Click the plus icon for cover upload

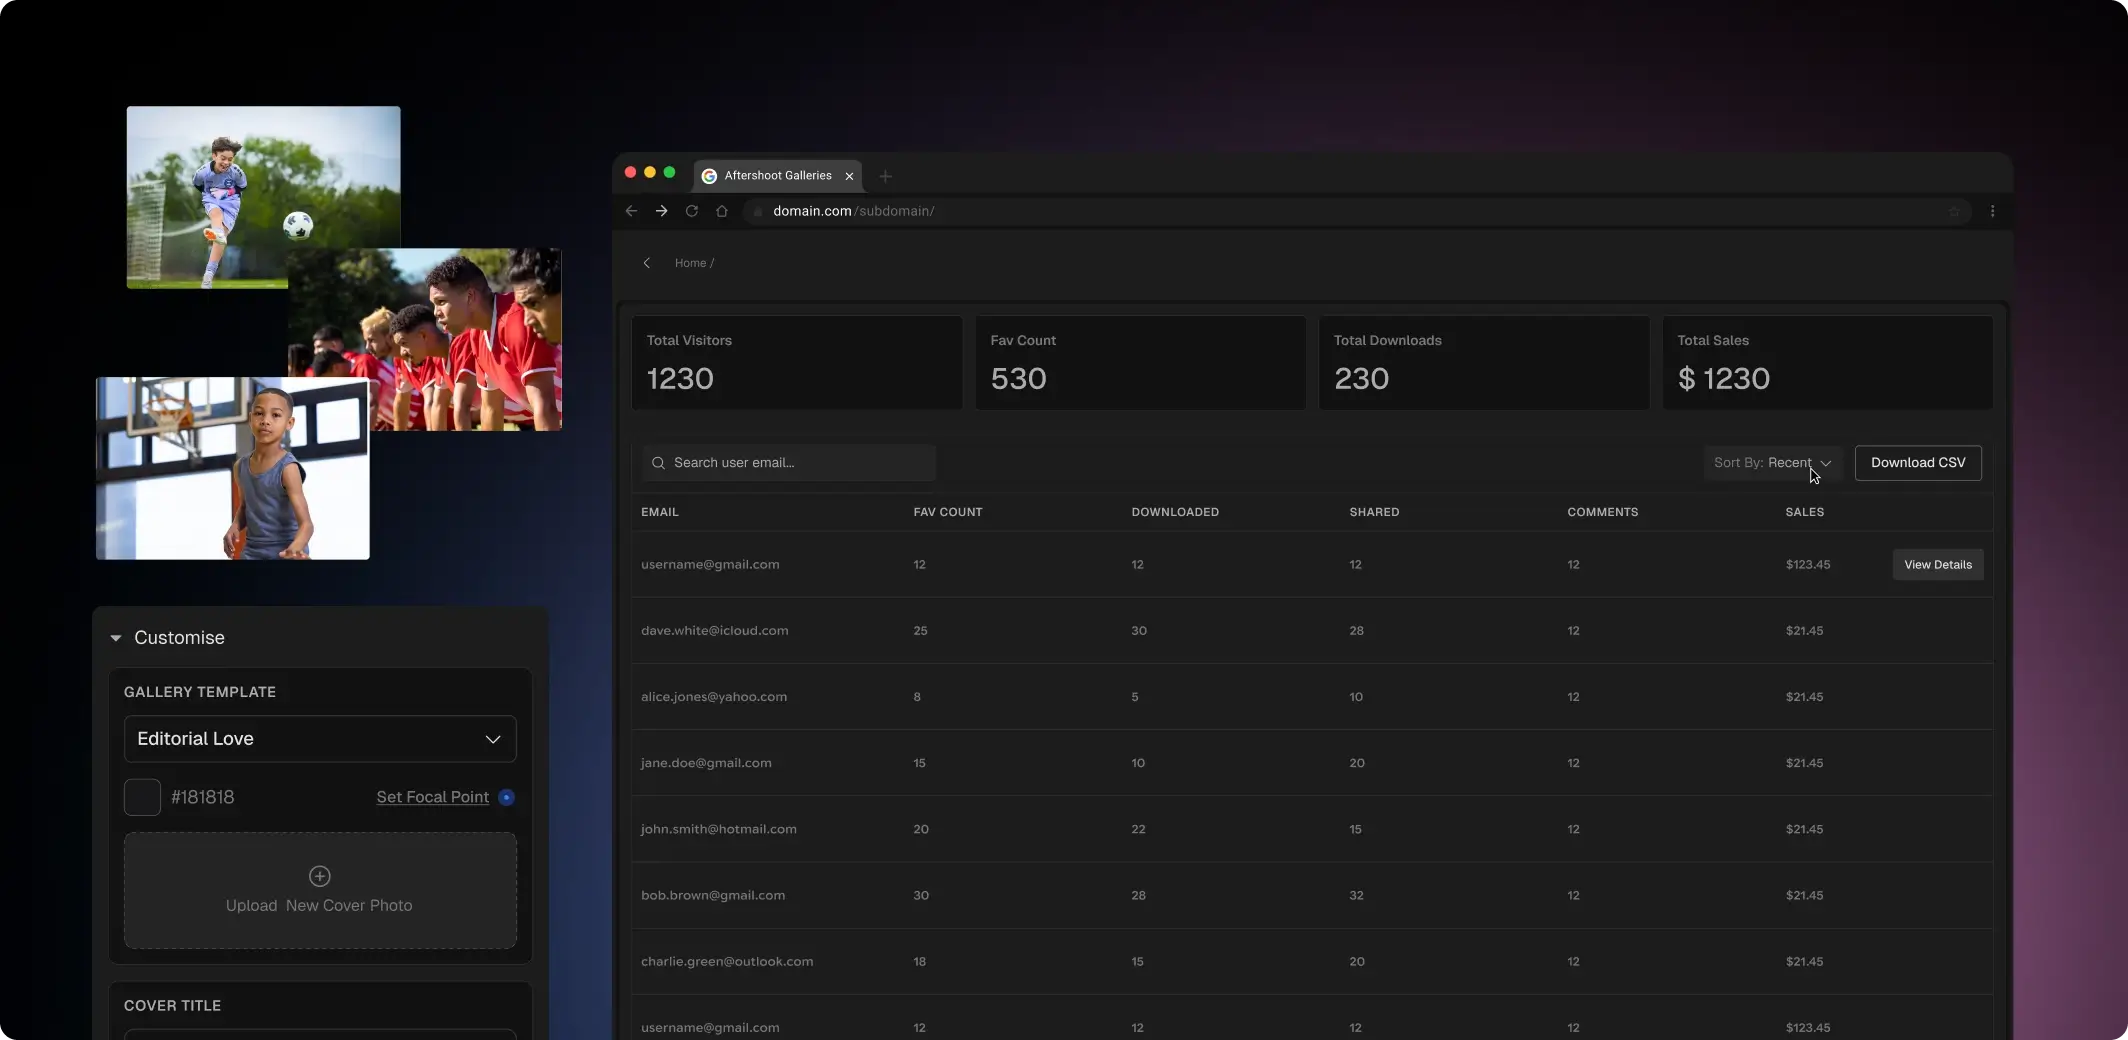click(320, 876)
